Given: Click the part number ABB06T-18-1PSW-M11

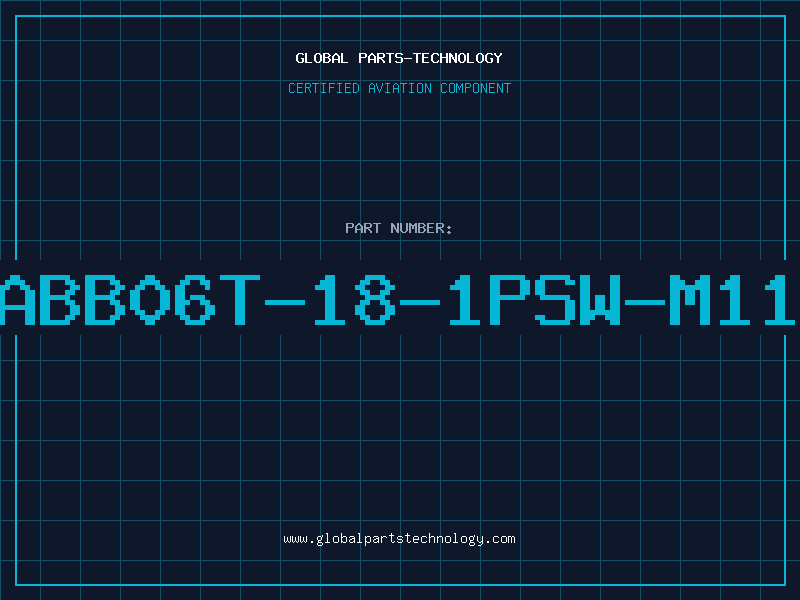Looking at the screenshot, I should 398,299.
